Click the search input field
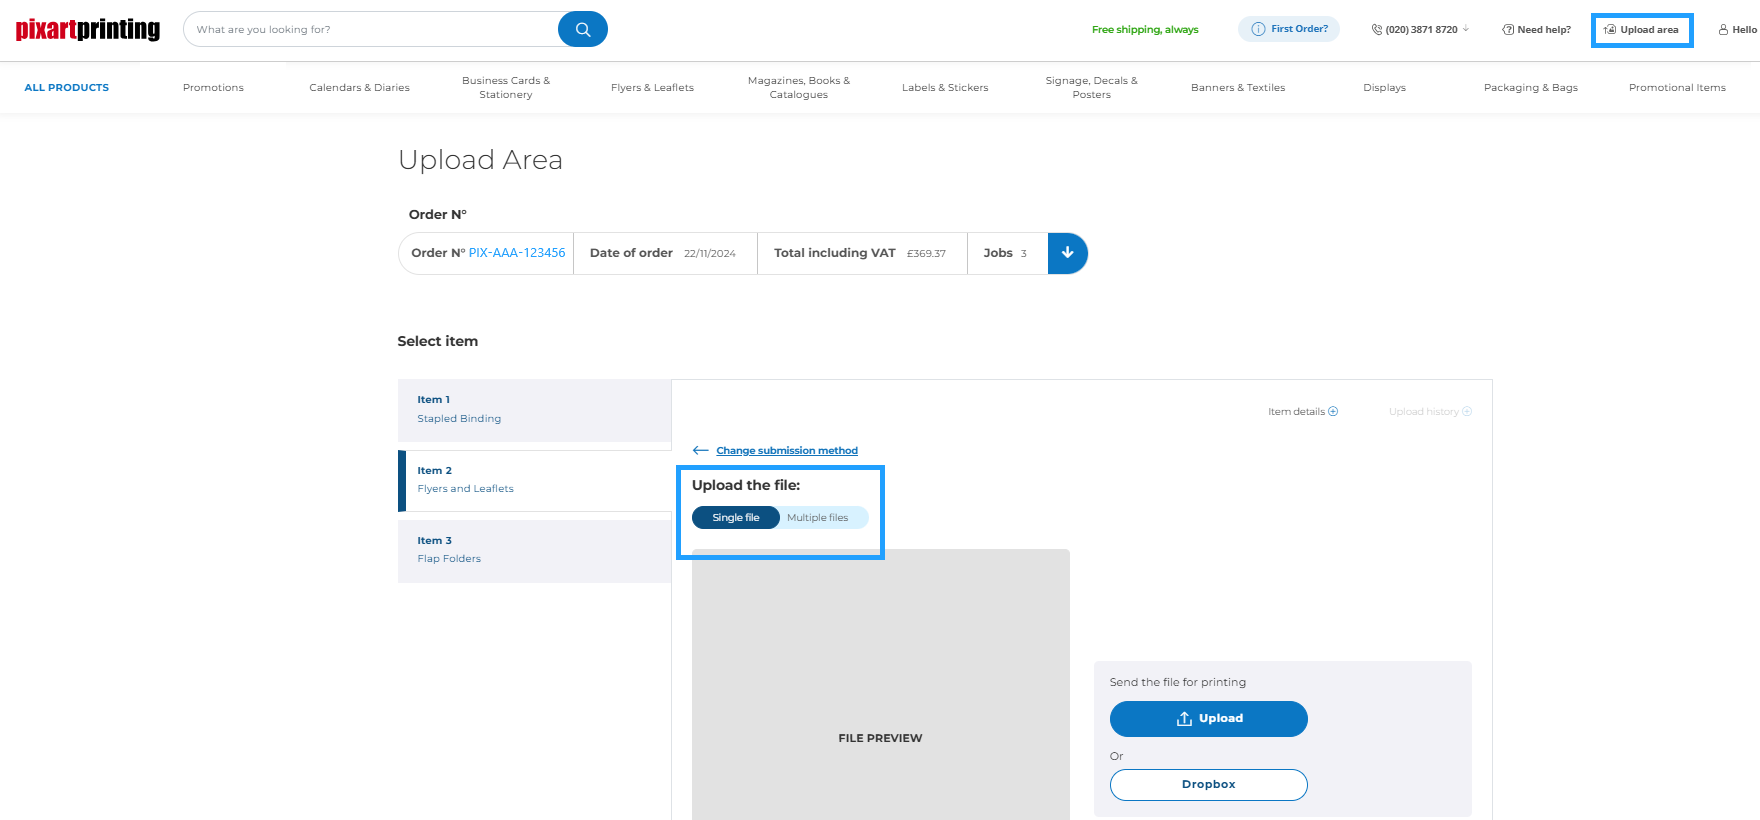Image resolution: width=1760 pixels, height=820 pixels. [x=370, y=30]
